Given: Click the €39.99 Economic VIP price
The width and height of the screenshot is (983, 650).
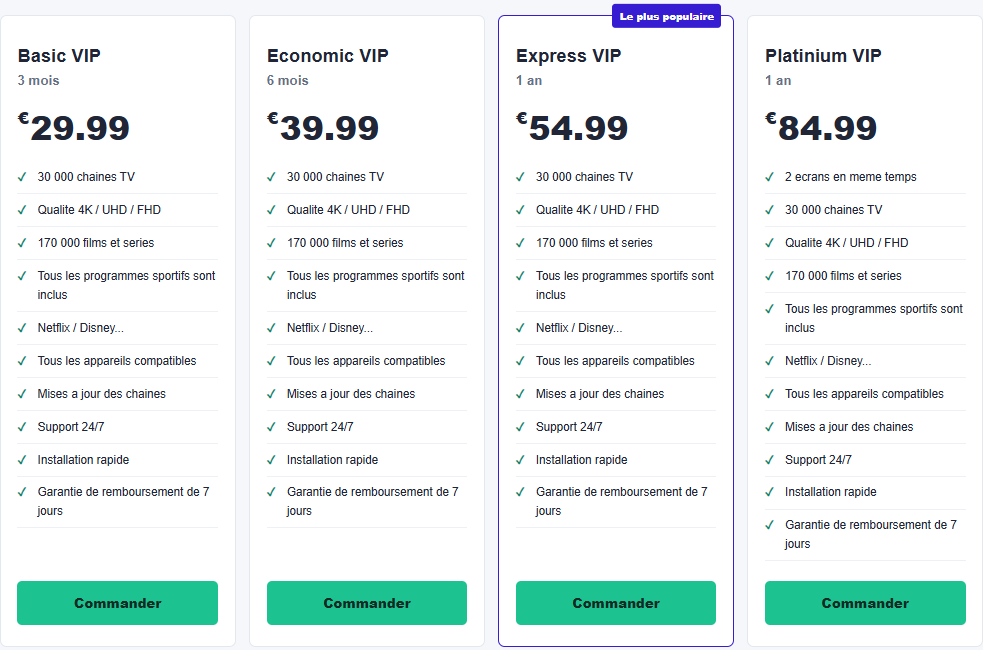Looking at the screenshot, I should pos(323,127).
